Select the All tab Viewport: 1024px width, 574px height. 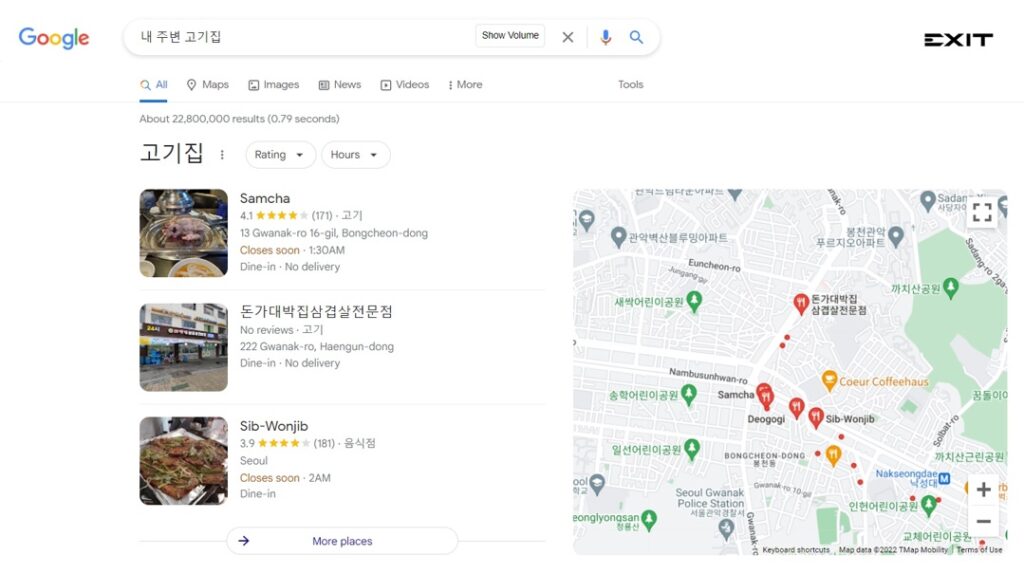pos(153,85)
